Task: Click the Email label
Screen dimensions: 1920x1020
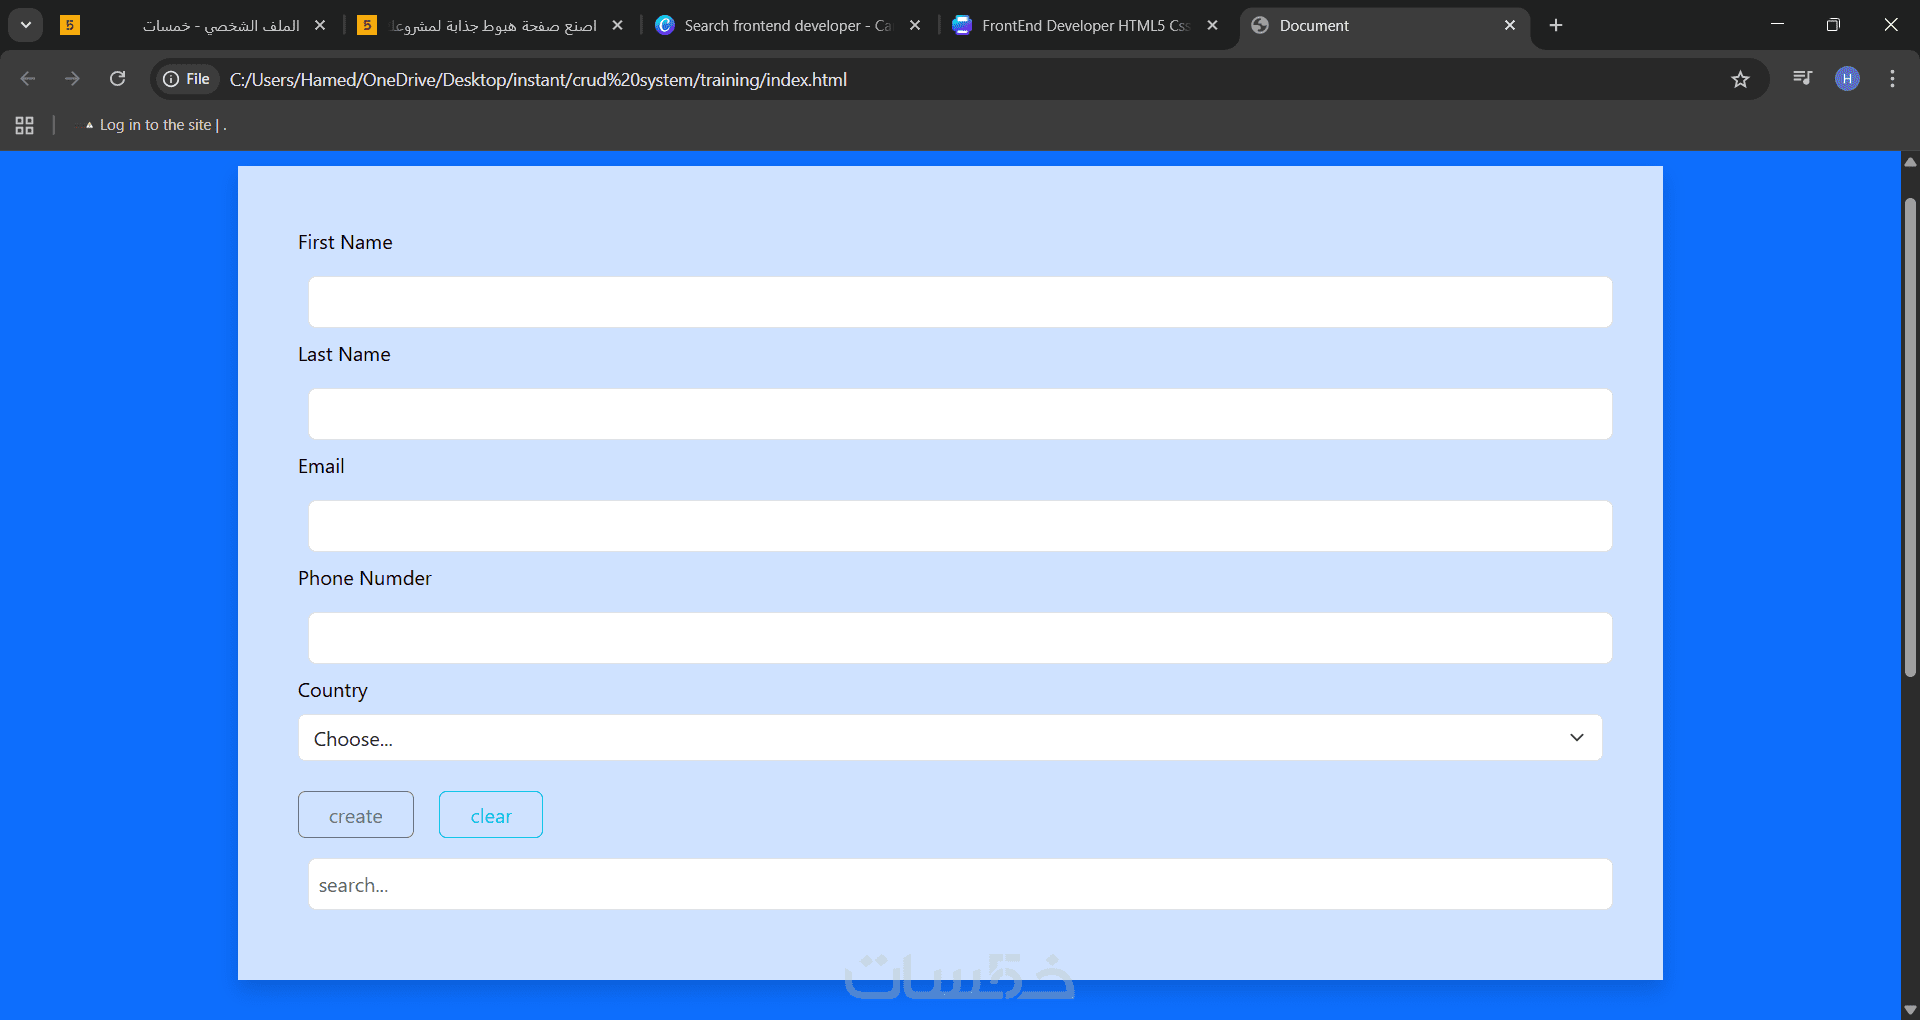Action: tap(321, 466)
